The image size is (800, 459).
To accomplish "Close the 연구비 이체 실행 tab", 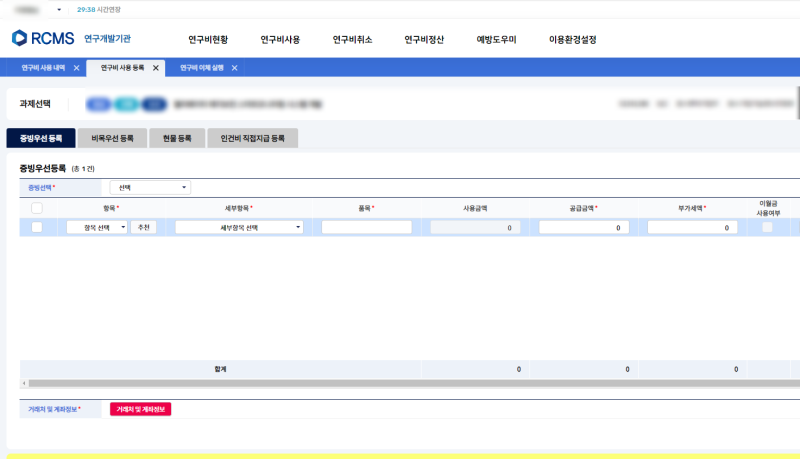I will (234, 68).
